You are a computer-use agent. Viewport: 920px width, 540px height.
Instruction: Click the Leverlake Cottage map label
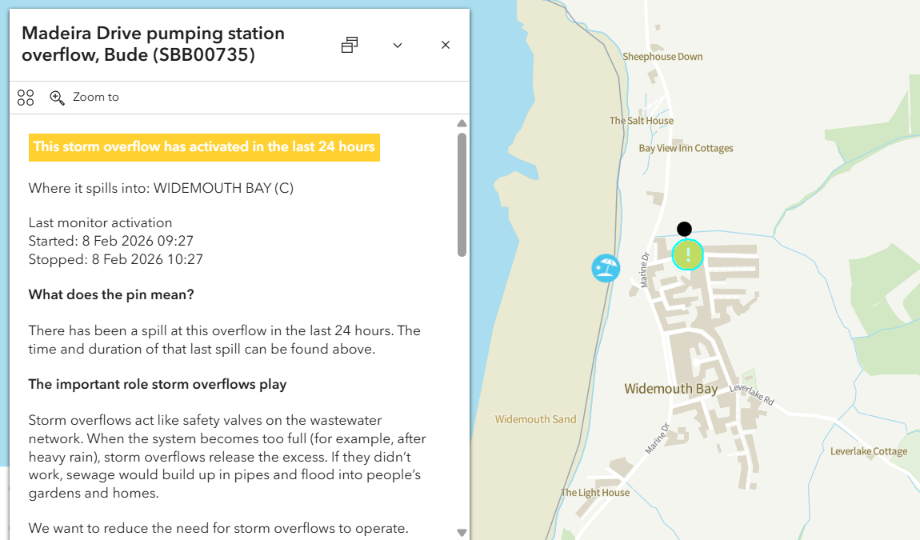[x=868, y=451]
